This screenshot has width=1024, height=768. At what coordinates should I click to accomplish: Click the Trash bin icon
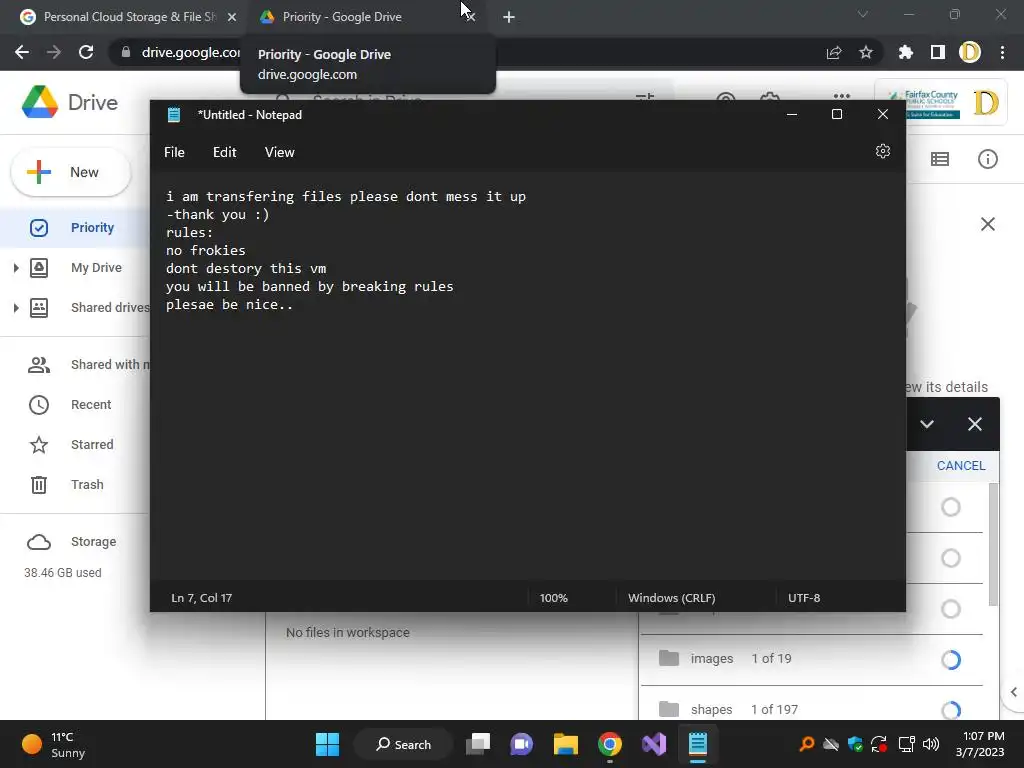pyautogui.click(x=39, y=485)
